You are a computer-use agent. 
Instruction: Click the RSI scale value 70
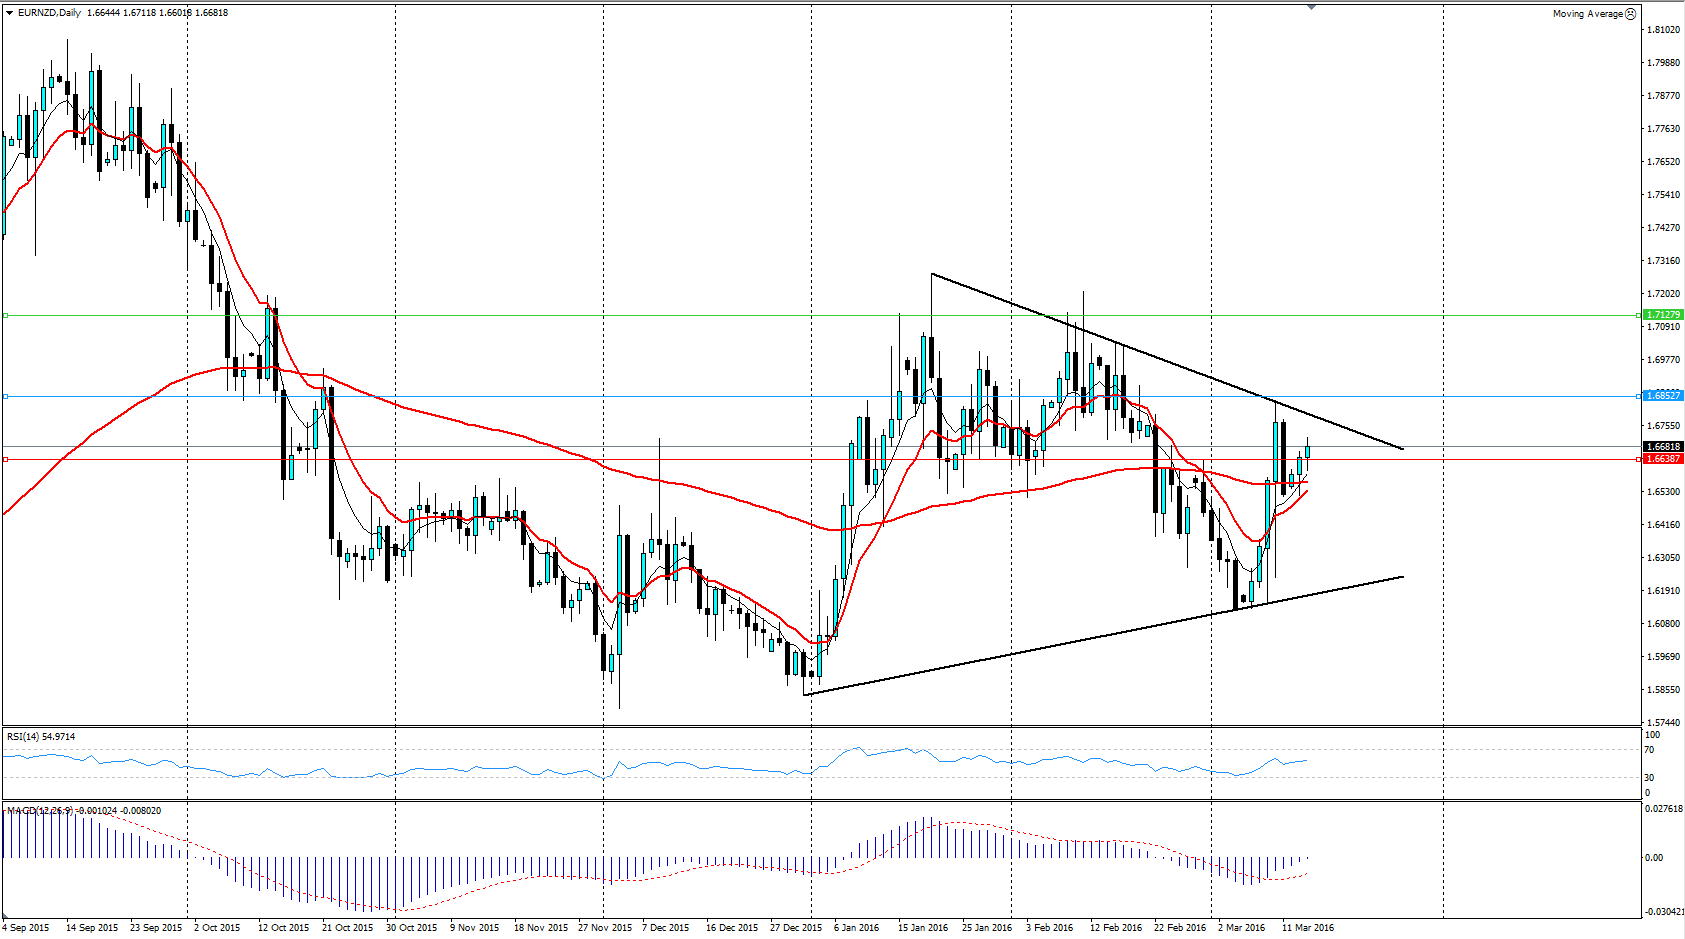tap(1649, 750)
